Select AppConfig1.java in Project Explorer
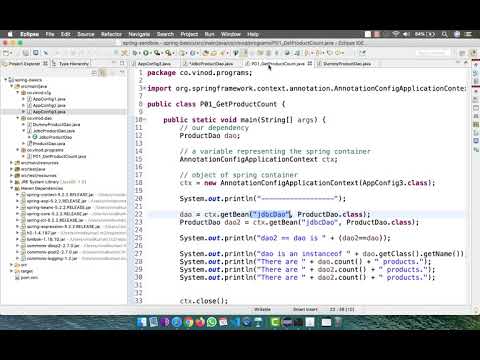Viewport: 480px width, 360px height. (49, 99)
